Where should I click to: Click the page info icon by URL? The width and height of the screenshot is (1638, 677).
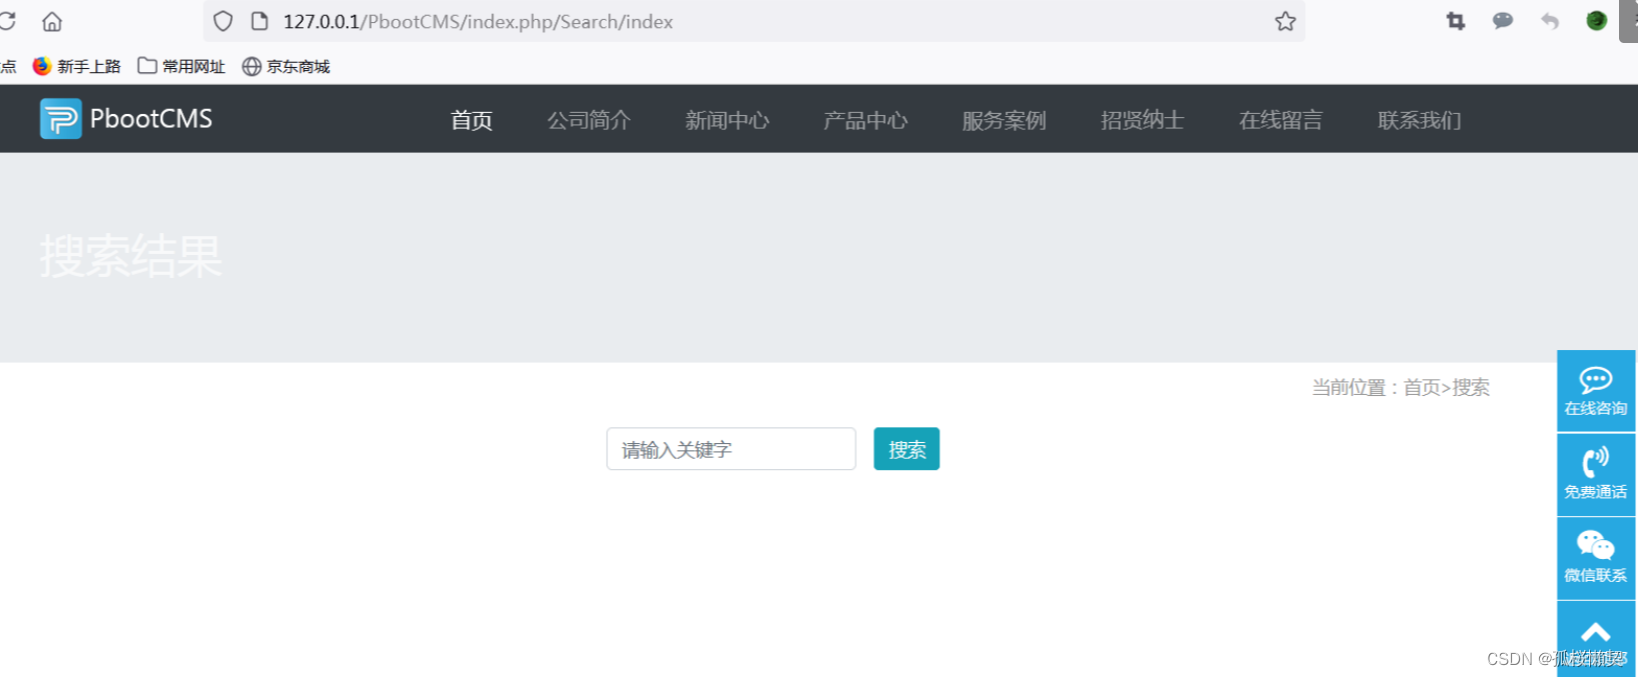259,21
